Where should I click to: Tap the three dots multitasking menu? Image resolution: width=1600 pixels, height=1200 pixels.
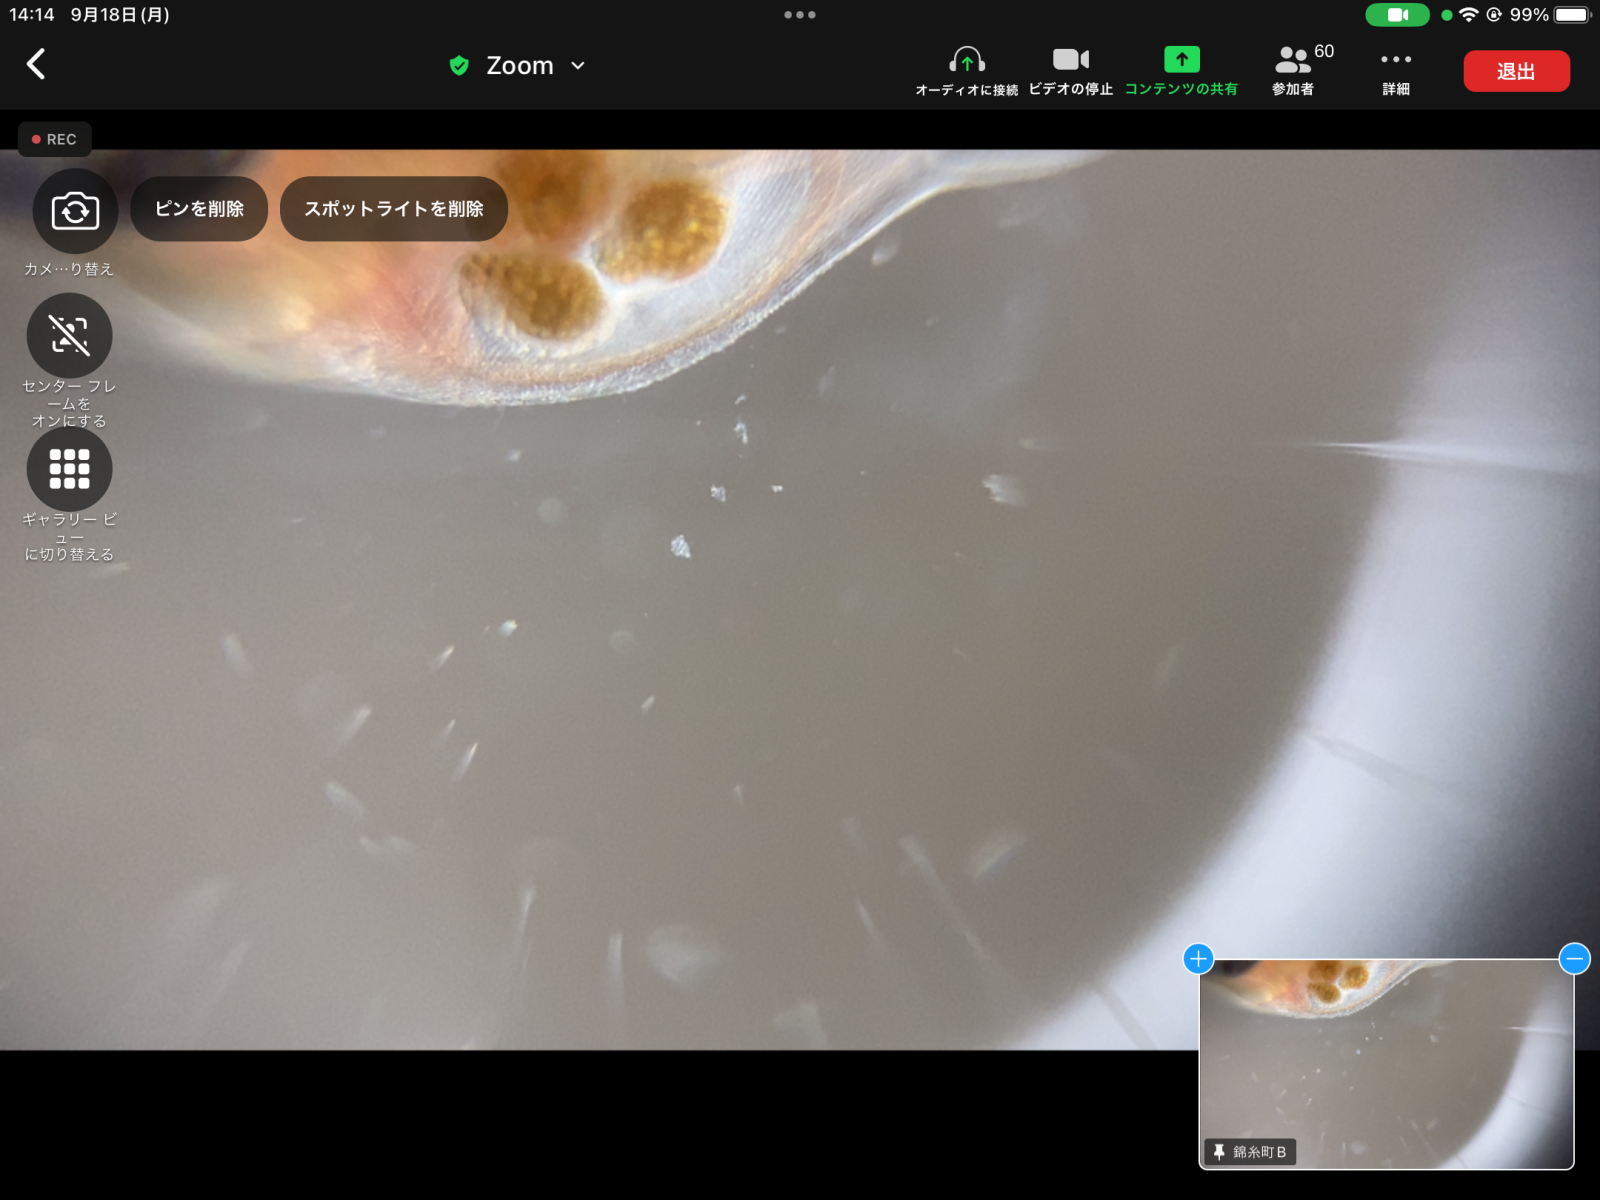[800, 15]
